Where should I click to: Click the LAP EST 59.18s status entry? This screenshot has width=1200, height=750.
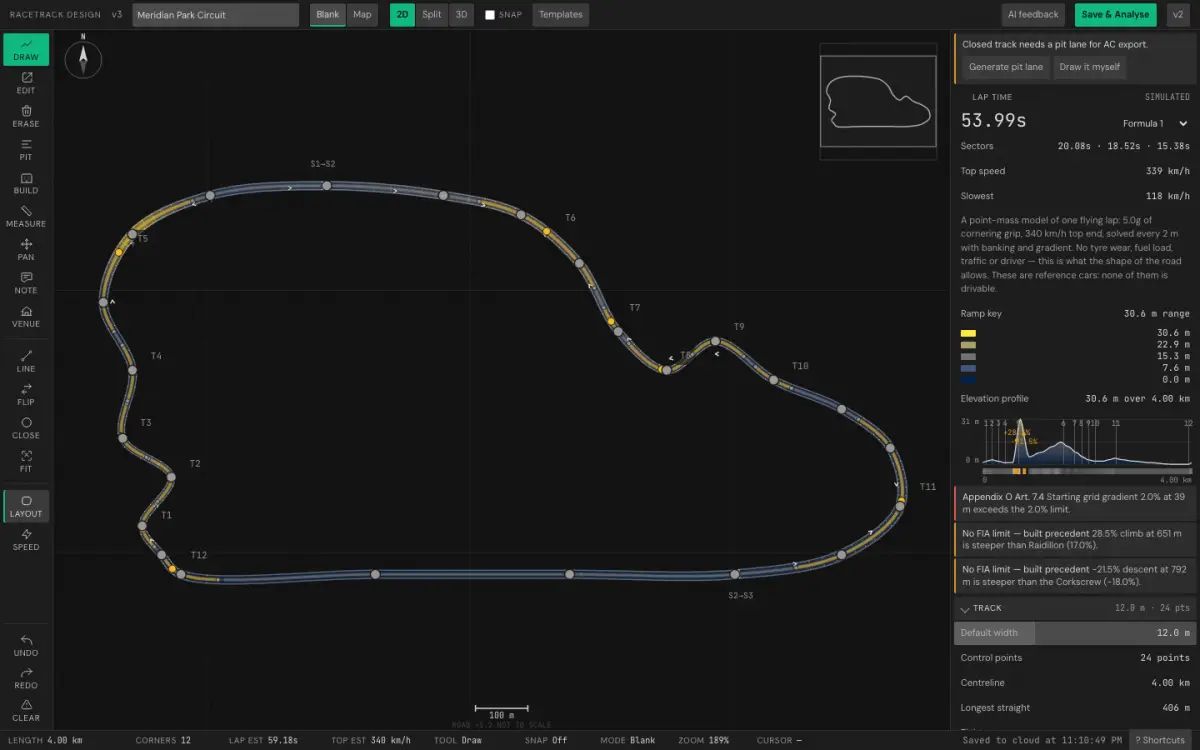(x=264, y=741)
